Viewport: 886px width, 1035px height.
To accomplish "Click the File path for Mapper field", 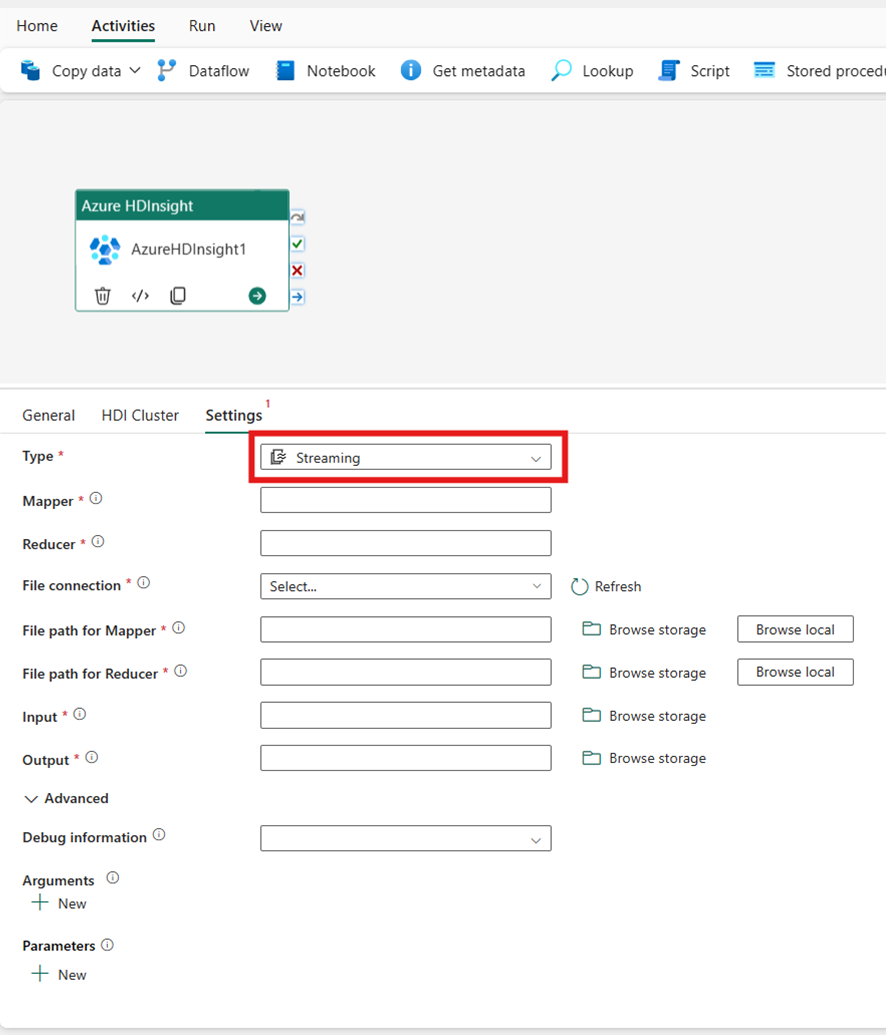I will [405, 629].
